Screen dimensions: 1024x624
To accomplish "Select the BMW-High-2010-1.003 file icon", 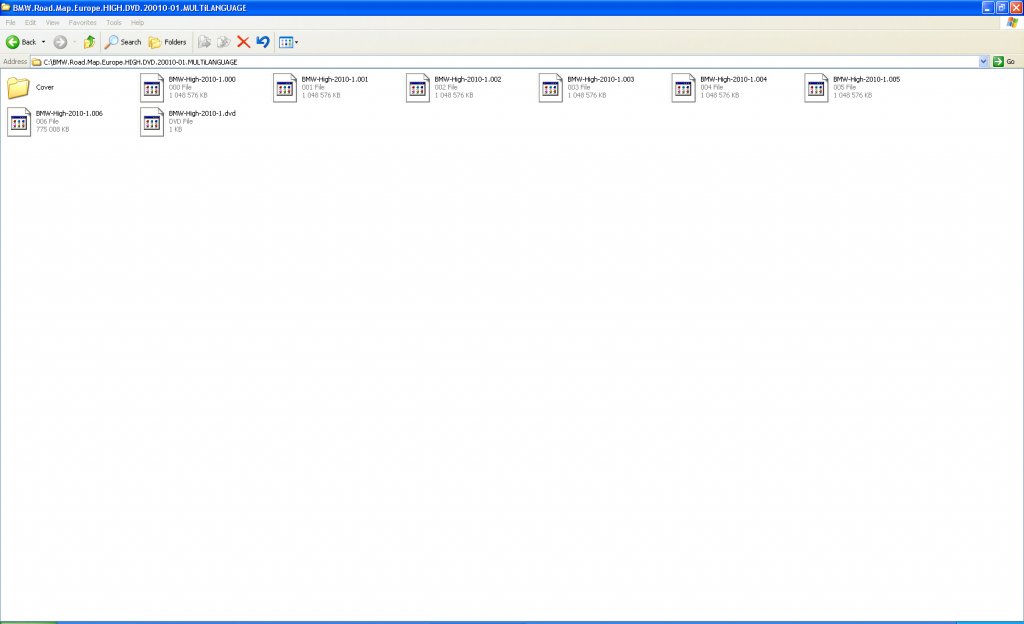I will click(x=551, y=88).
